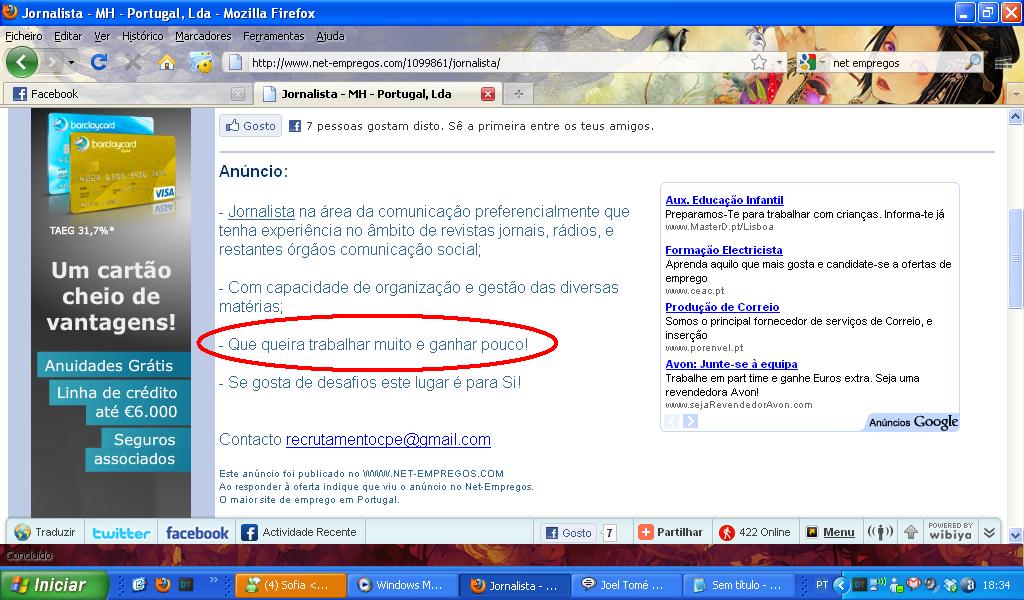Bookmark this page with the star icon

pos(759,62)
